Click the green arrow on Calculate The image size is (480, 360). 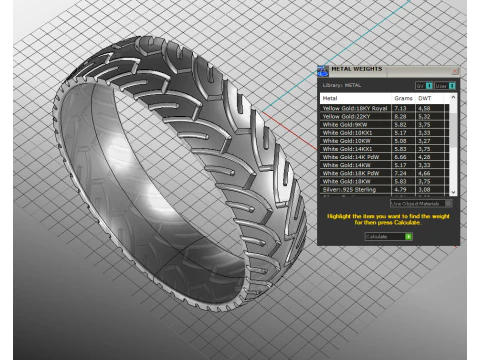coord(409,236)
